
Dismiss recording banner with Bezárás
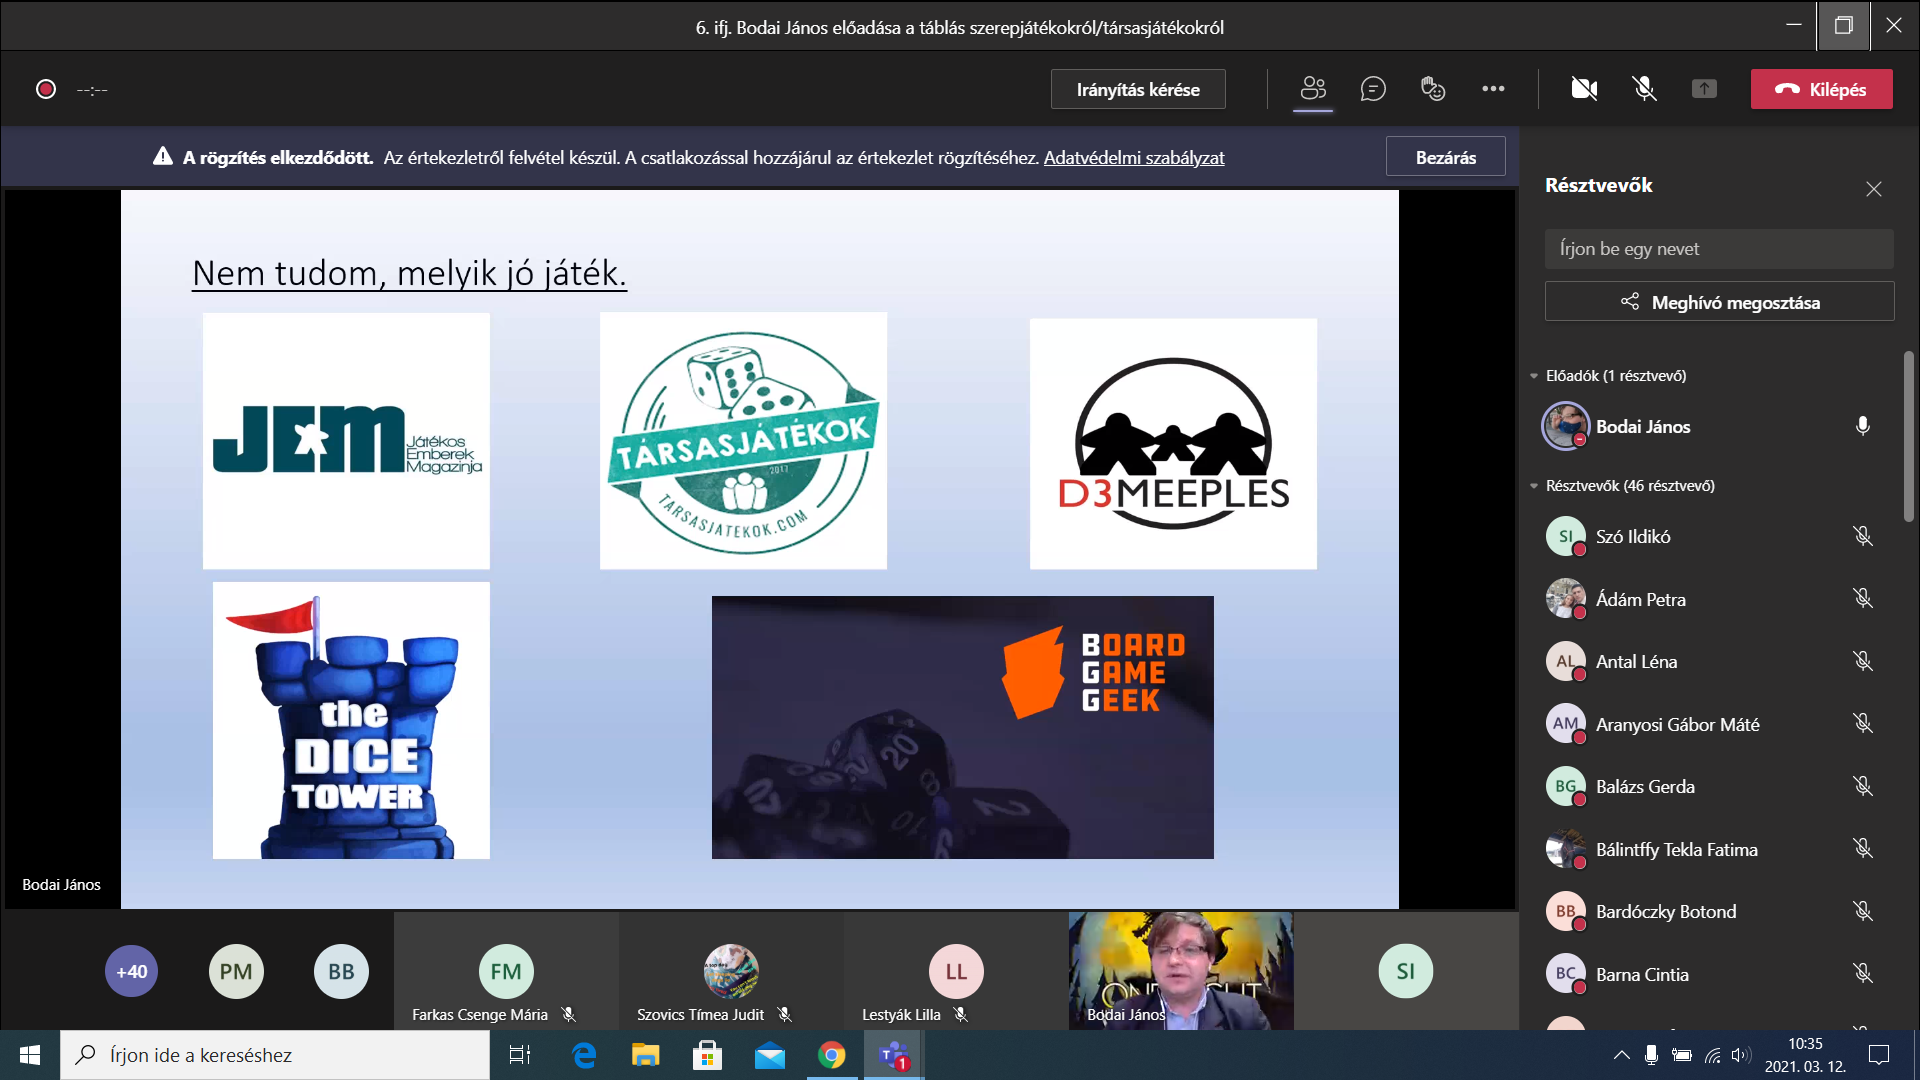[x=1445, y=157]
